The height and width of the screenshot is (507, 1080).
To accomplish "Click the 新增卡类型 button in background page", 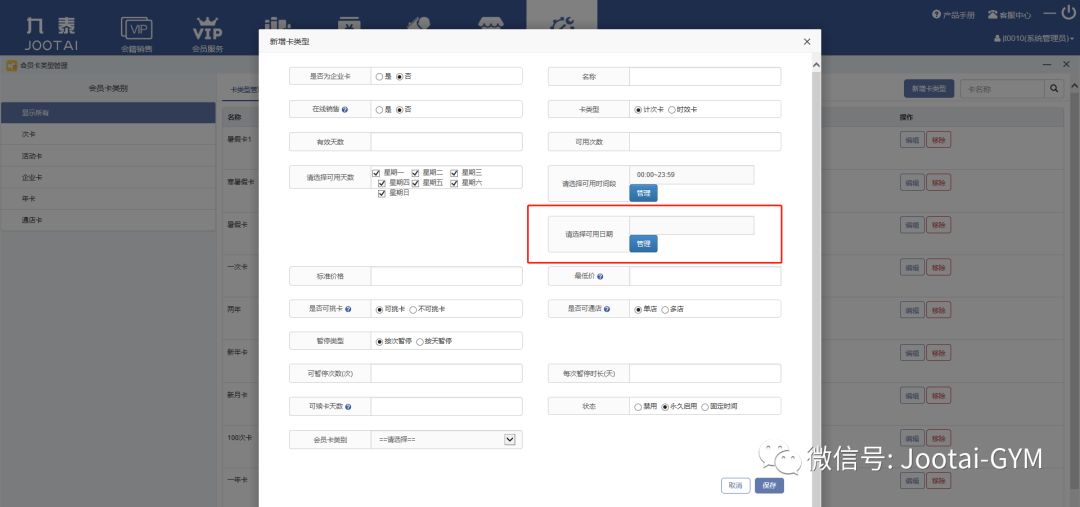I will [929, 89].
